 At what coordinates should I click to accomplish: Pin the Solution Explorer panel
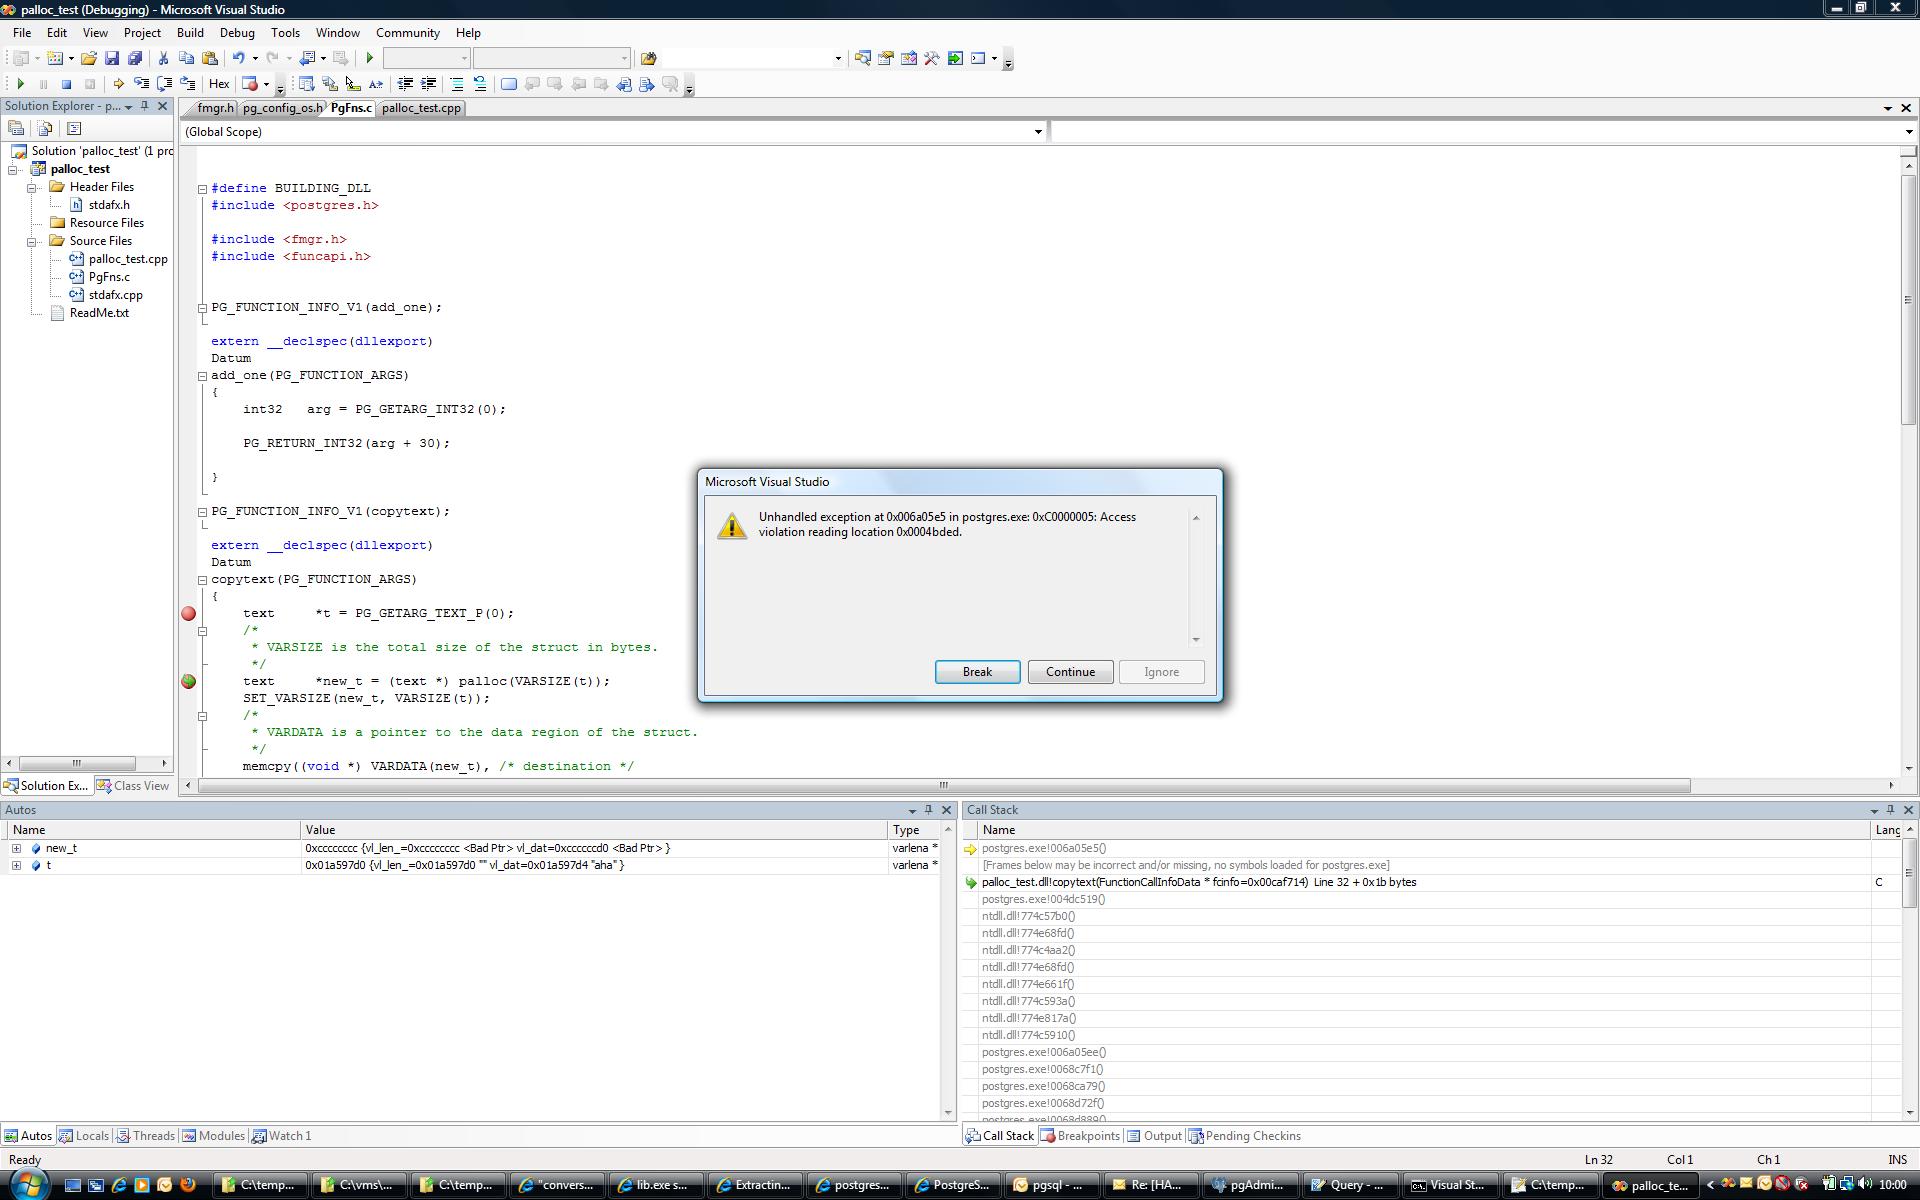(x=145, y=106)
